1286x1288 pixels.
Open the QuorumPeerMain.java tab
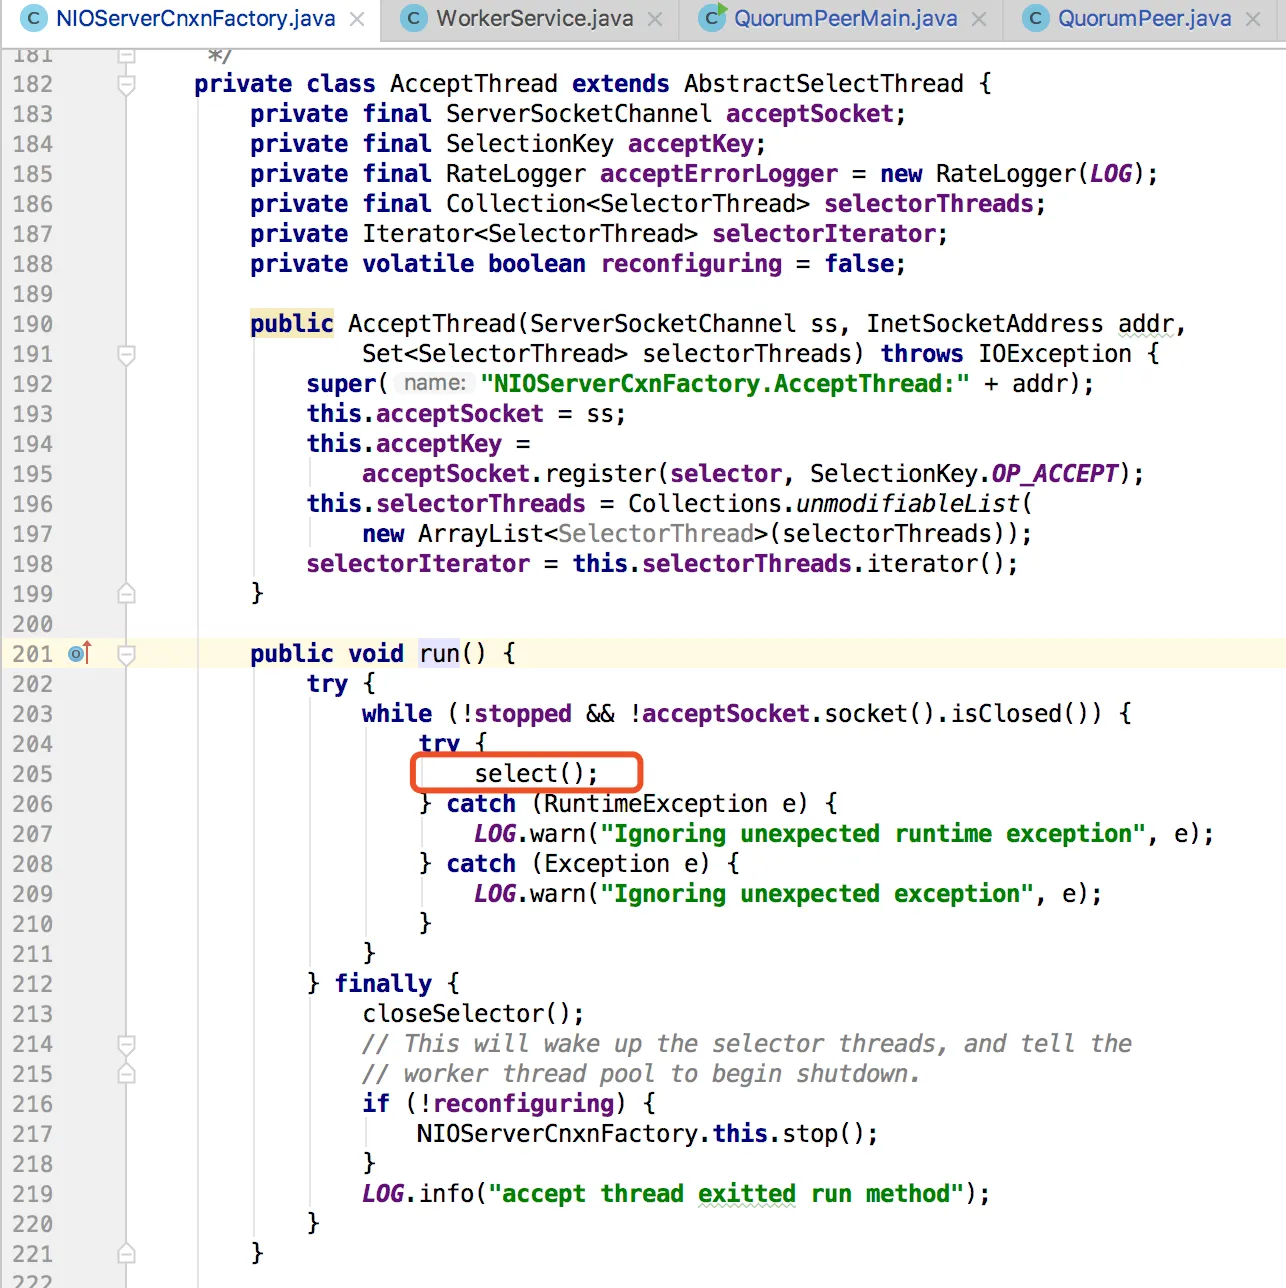[x=845, y=18]
